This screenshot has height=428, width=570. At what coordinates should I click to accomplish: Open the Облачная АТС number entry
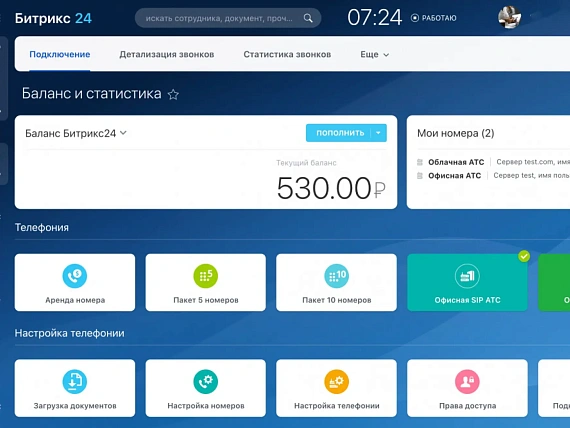tap(456, 162)
